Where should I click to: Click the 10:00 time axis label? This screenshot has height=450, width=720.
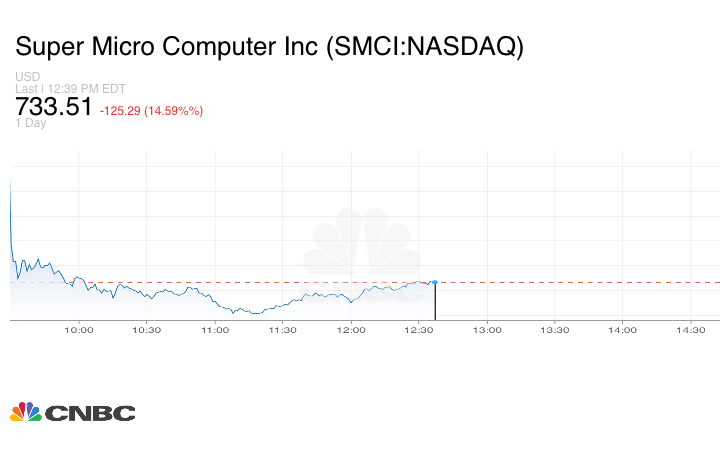79,330
